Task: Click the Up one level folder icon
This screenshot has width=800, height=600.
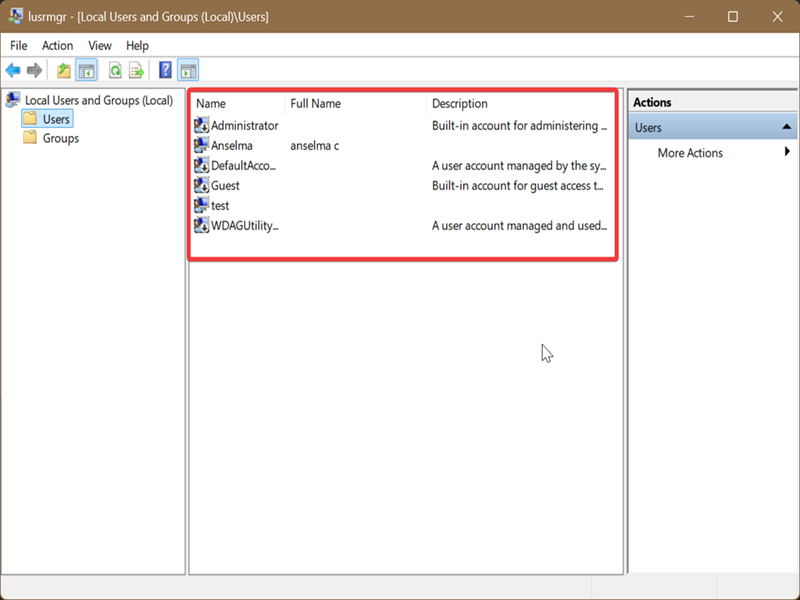Action: (x=64, y=70)
